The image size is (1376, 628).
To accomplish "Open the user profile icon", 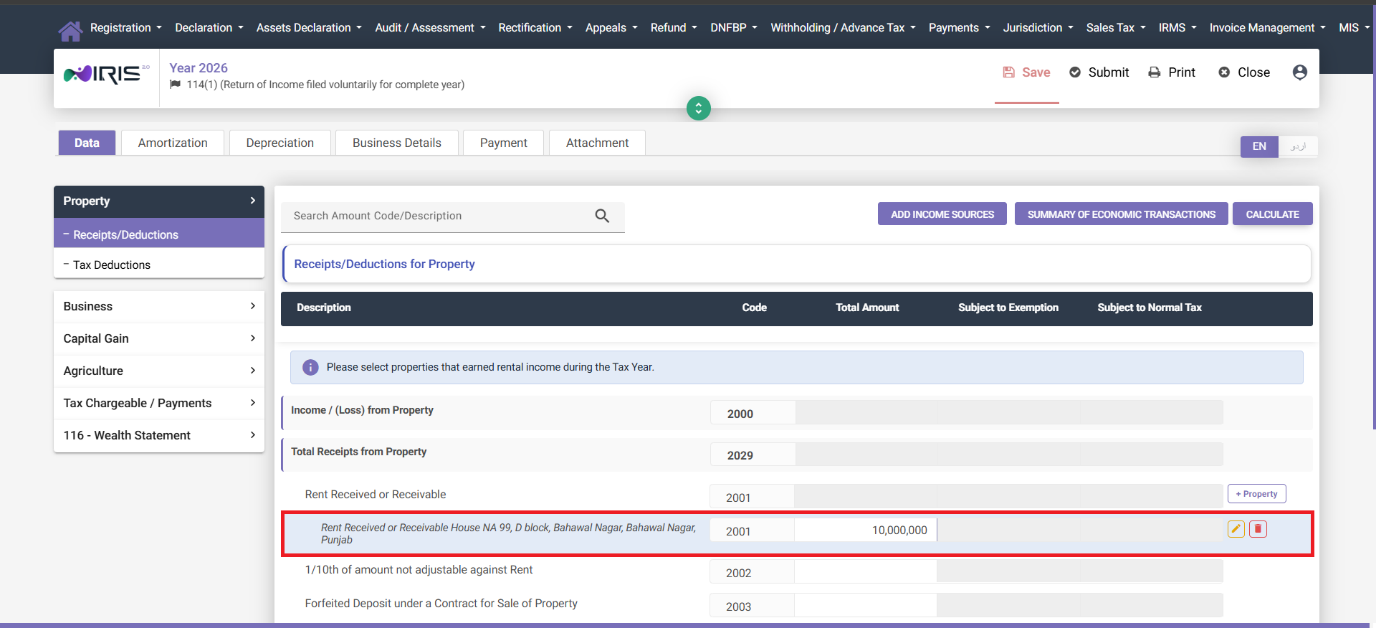I will click(1300, 72).
